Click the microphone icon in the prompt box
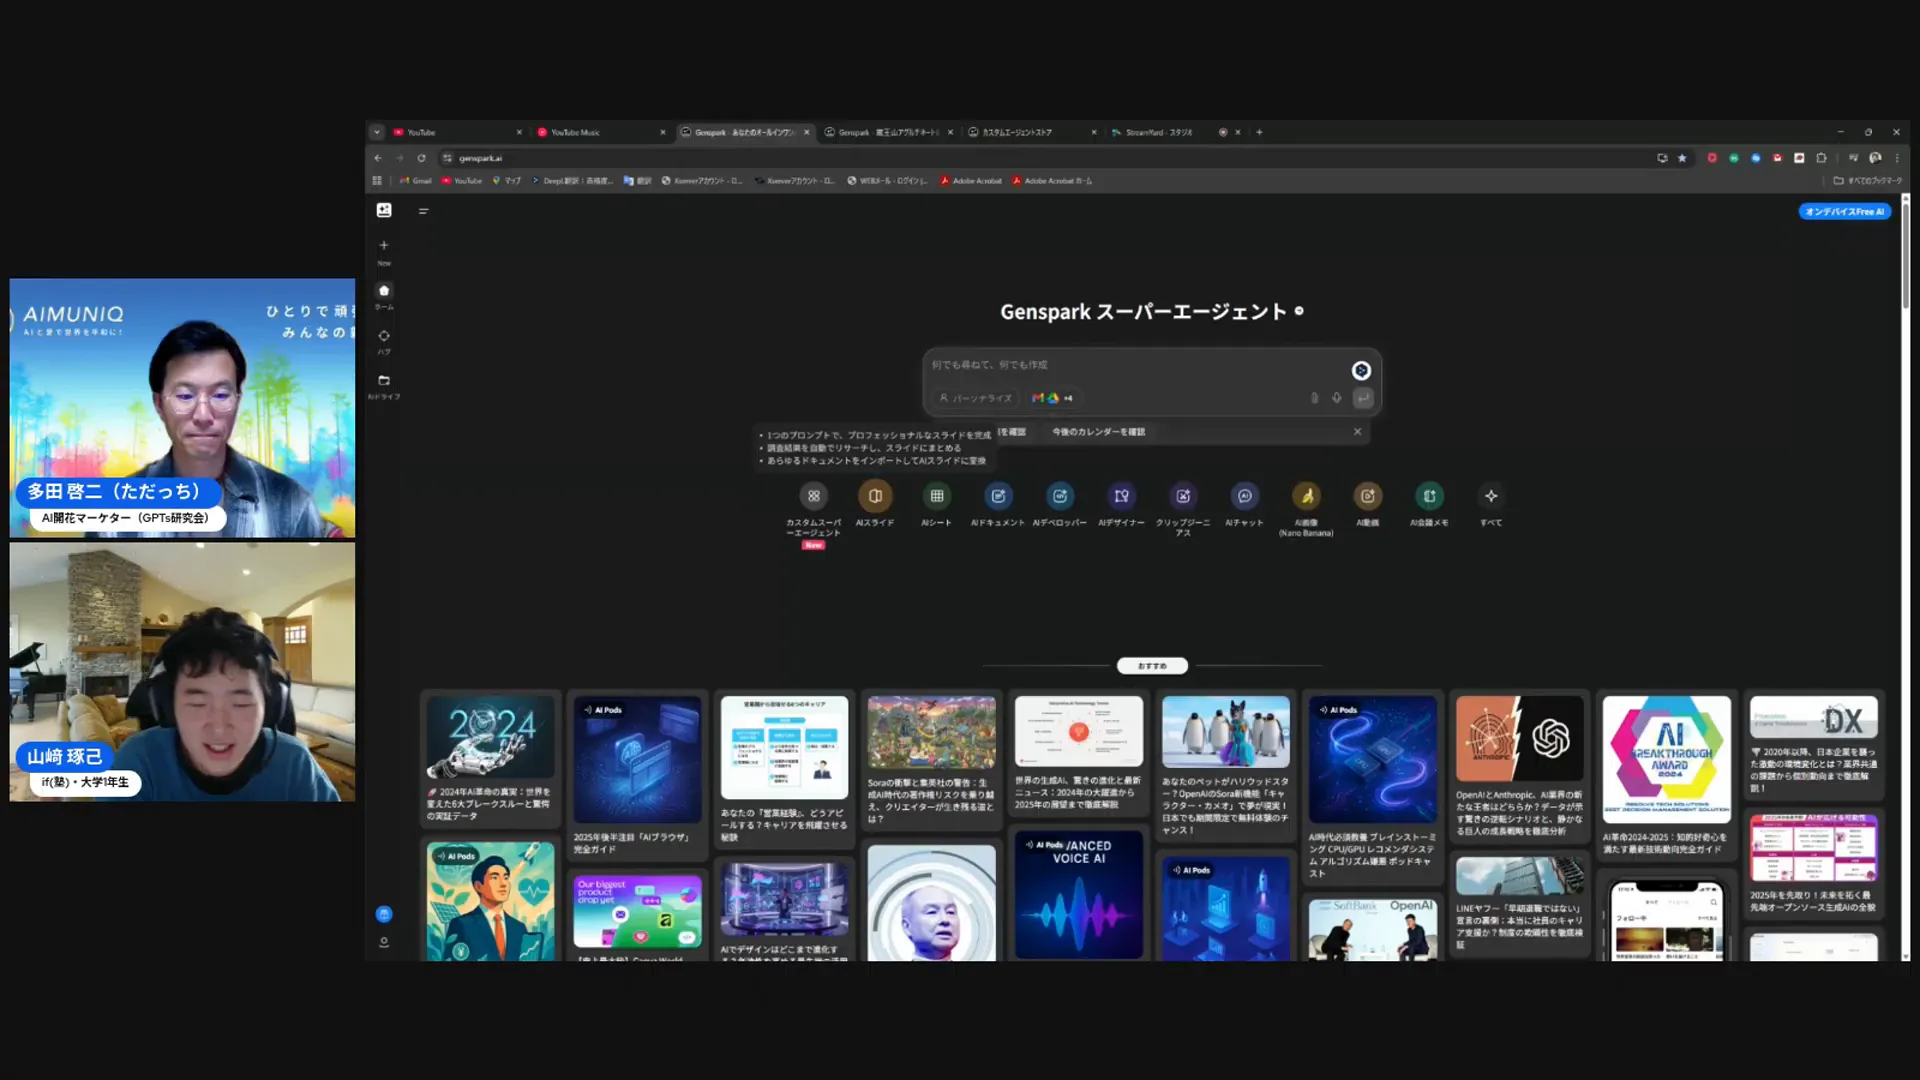Viewport: 1920px width, 1080px height. point(1337,397)
